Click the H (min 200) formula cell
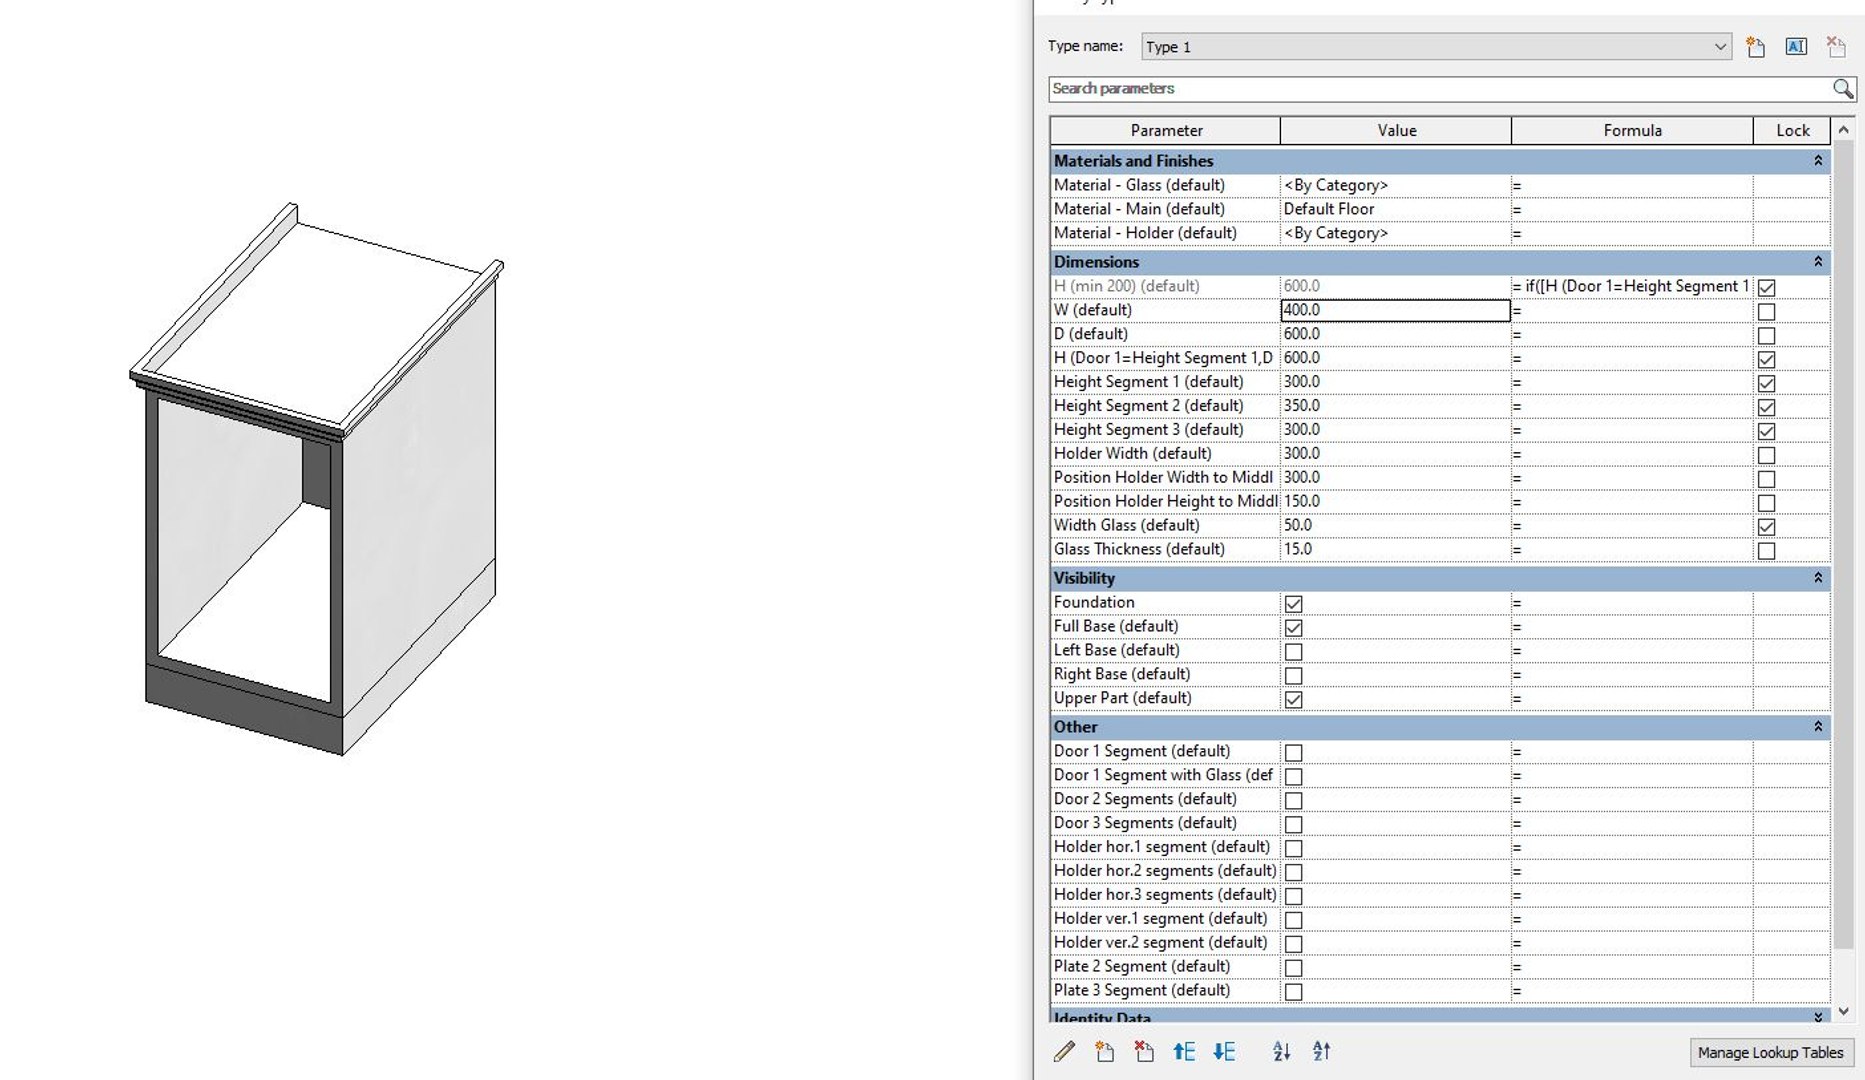Viewport: 1865px width, 1080px height. click(x=1631, y=286)
